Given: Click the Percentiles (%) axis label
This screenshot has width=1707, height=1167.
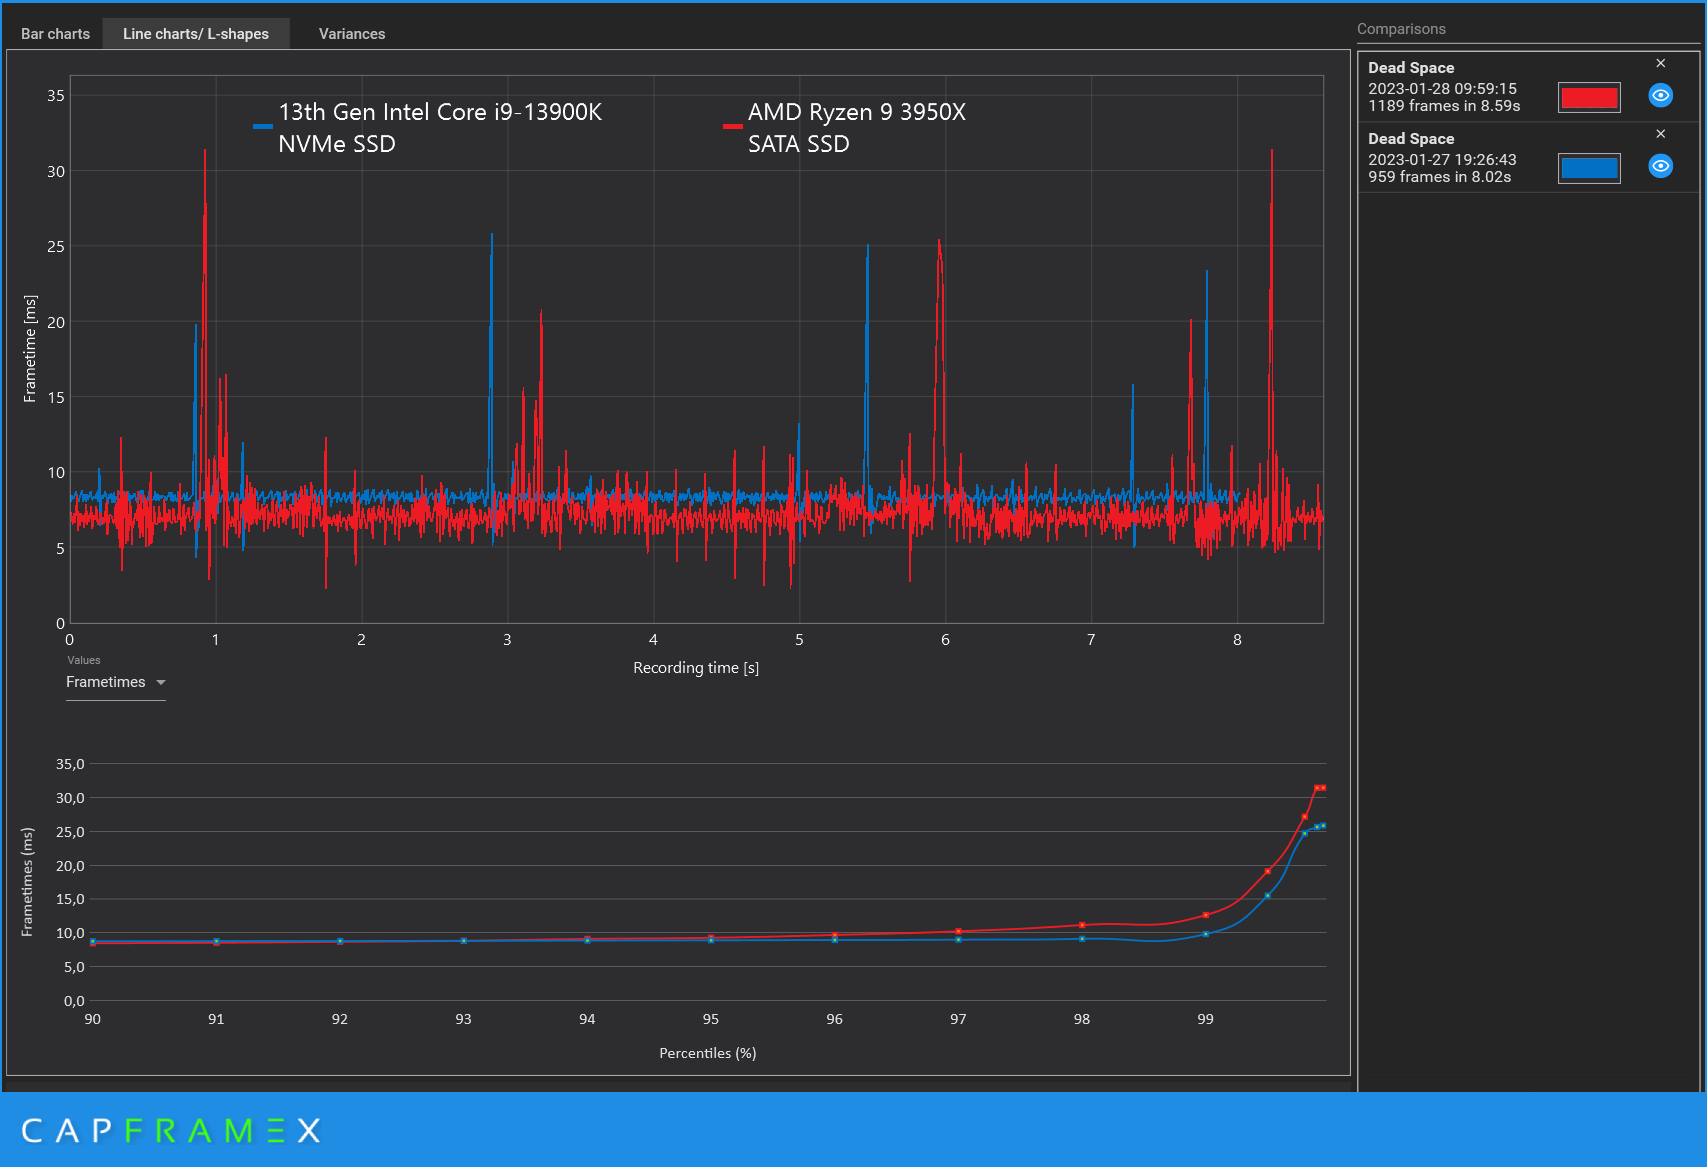Looking at the screenshot, I should (708, 1053).
